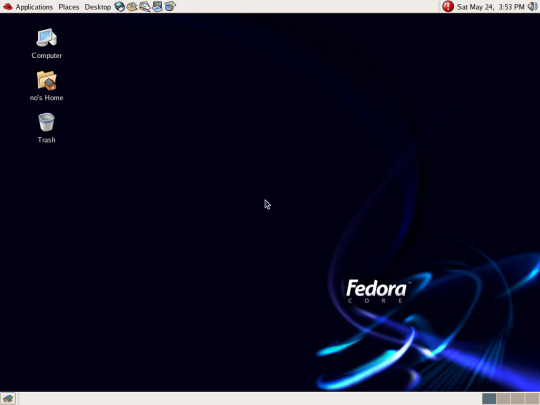
Task: Open the clock showing Sat May 24
Action: pyautogui.click(x=490, y=7)
